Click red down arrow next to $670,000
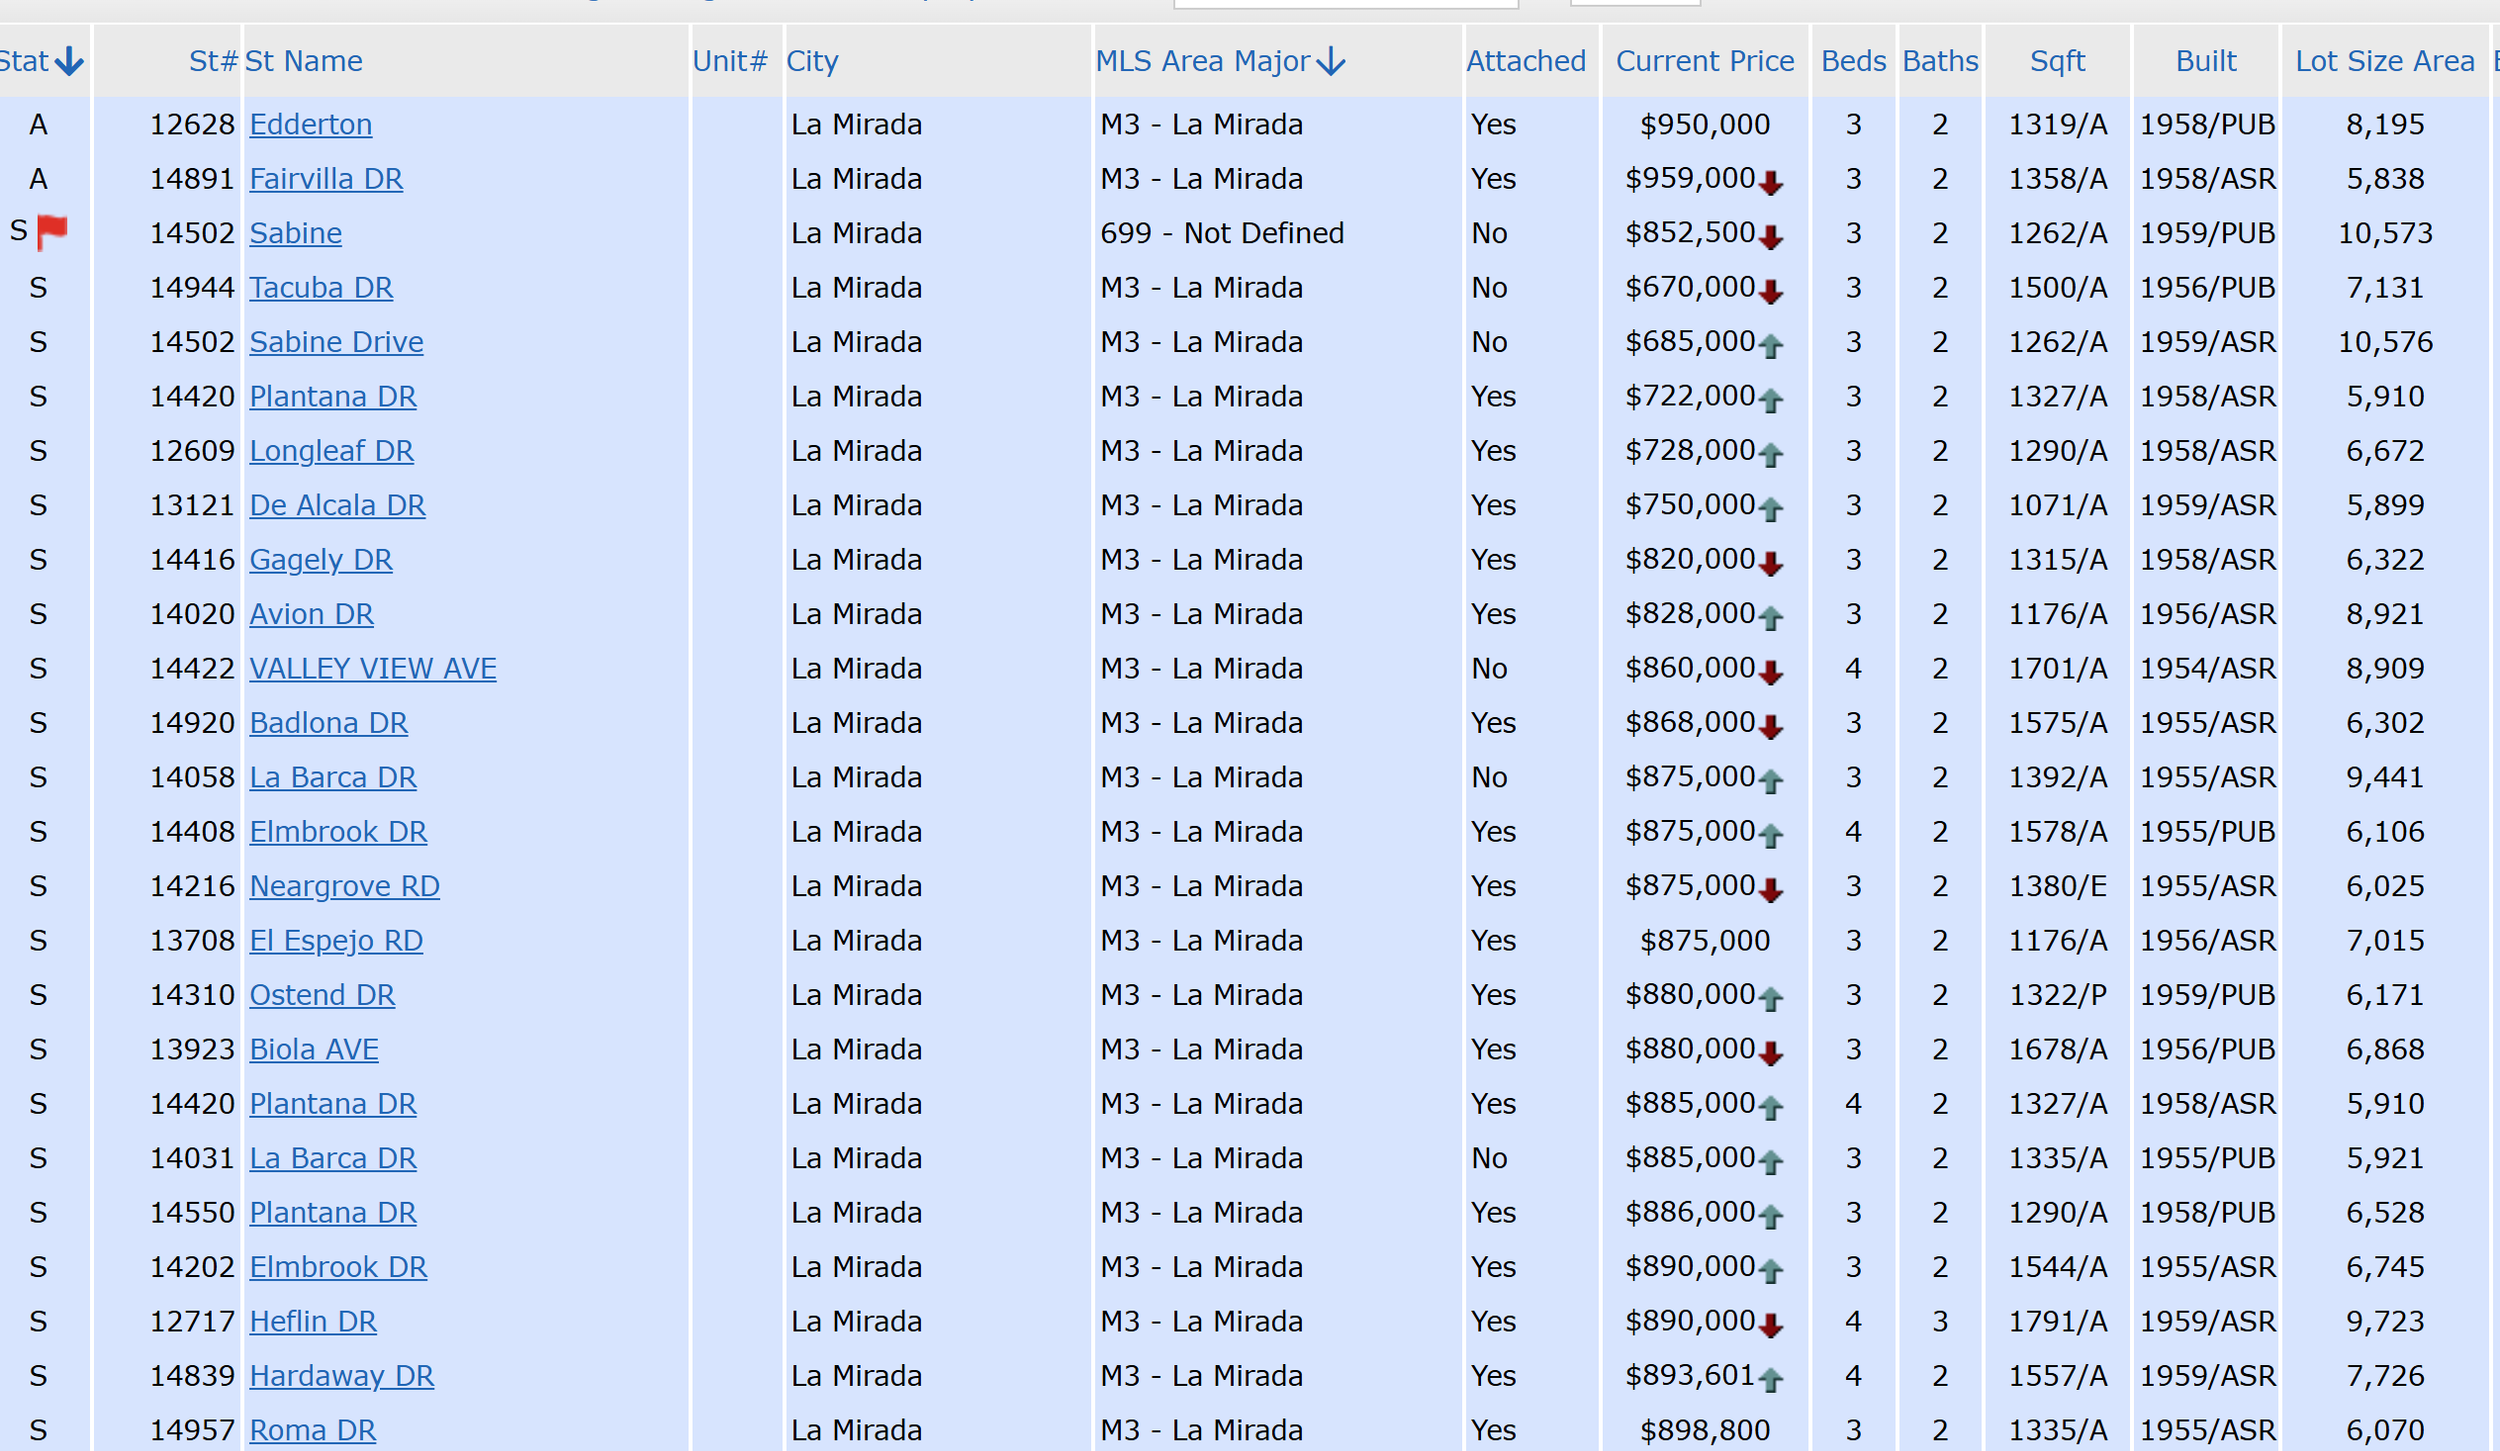The height and width of the screenshot is (1451, 2500). 1771,291
